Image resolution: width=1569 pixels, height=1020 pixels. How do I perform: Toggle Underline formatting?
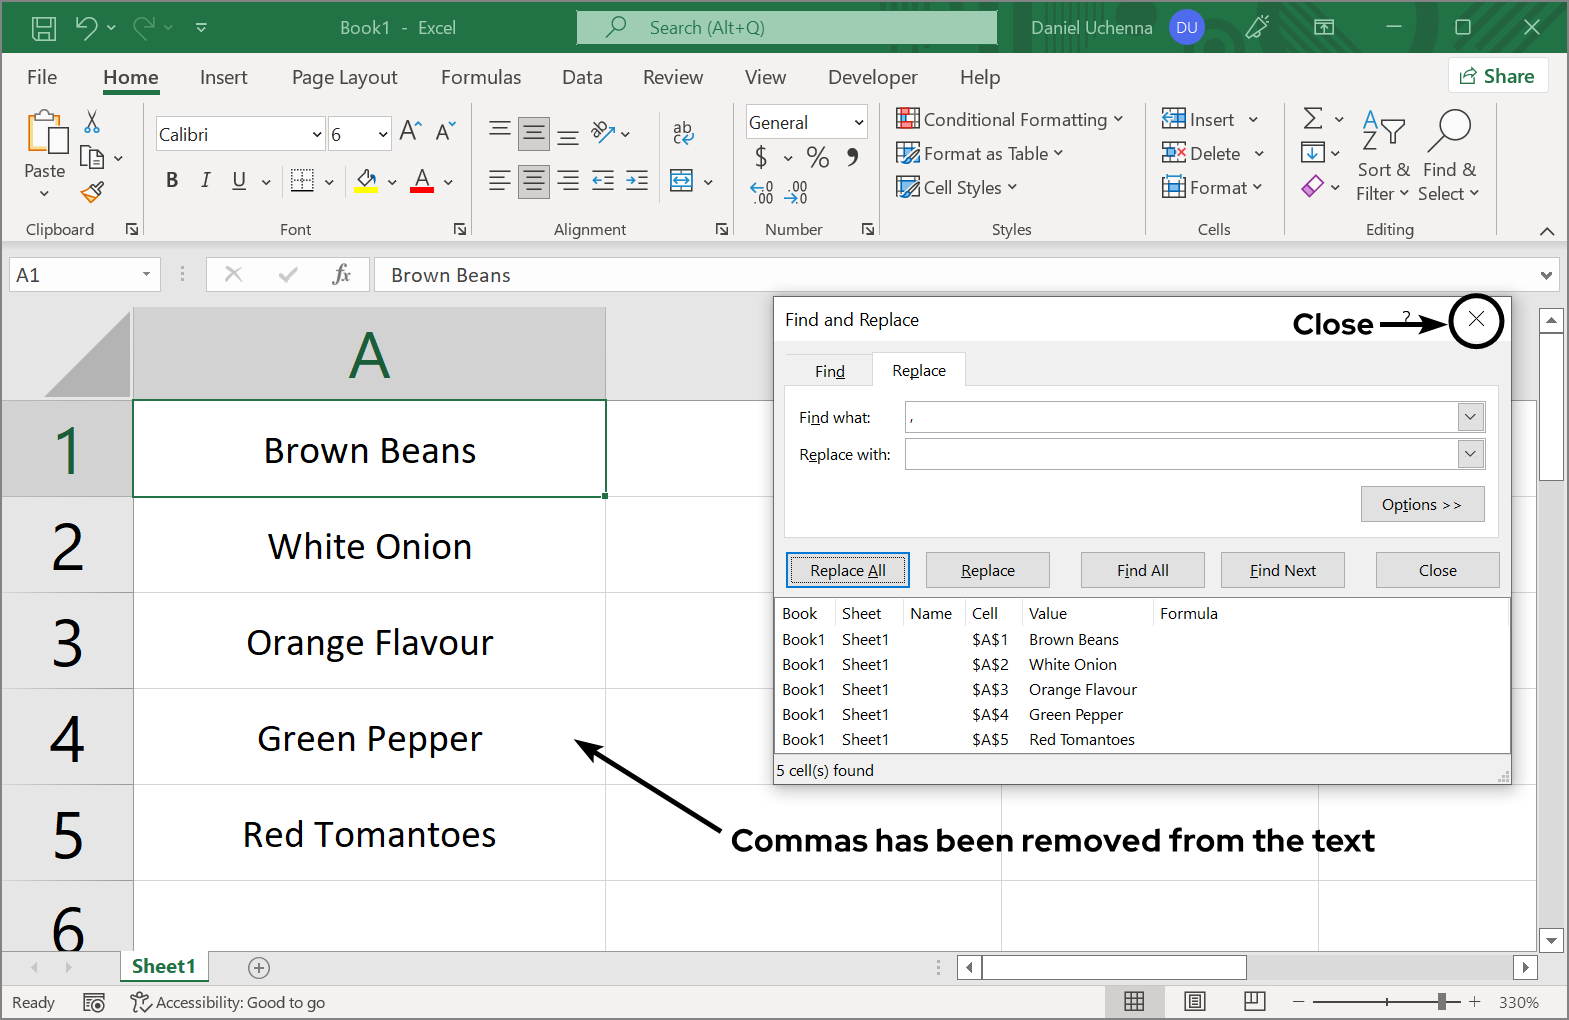[x=239, y=180]
